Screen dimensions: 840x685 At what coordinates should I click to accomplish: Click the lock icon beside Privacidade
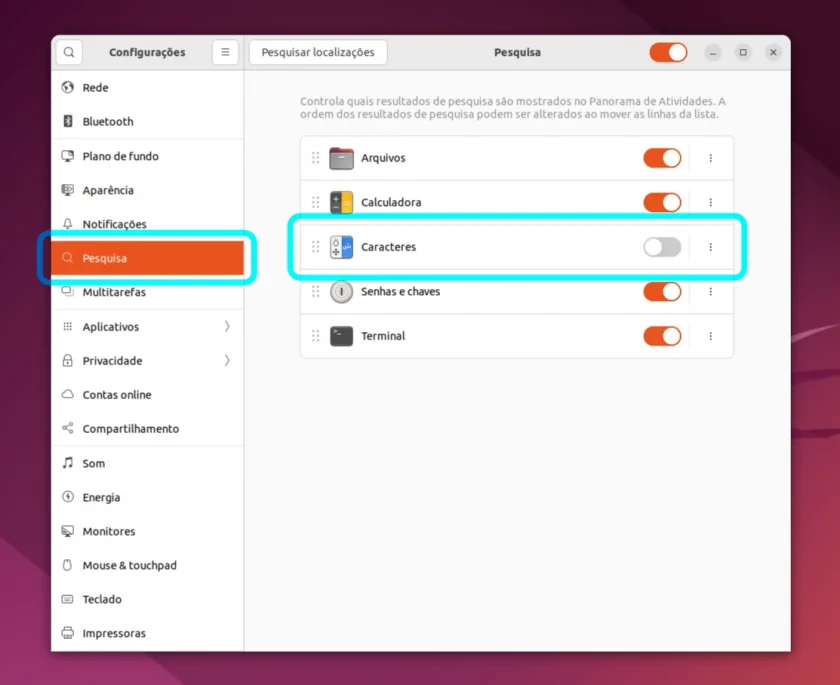[68, 360]
